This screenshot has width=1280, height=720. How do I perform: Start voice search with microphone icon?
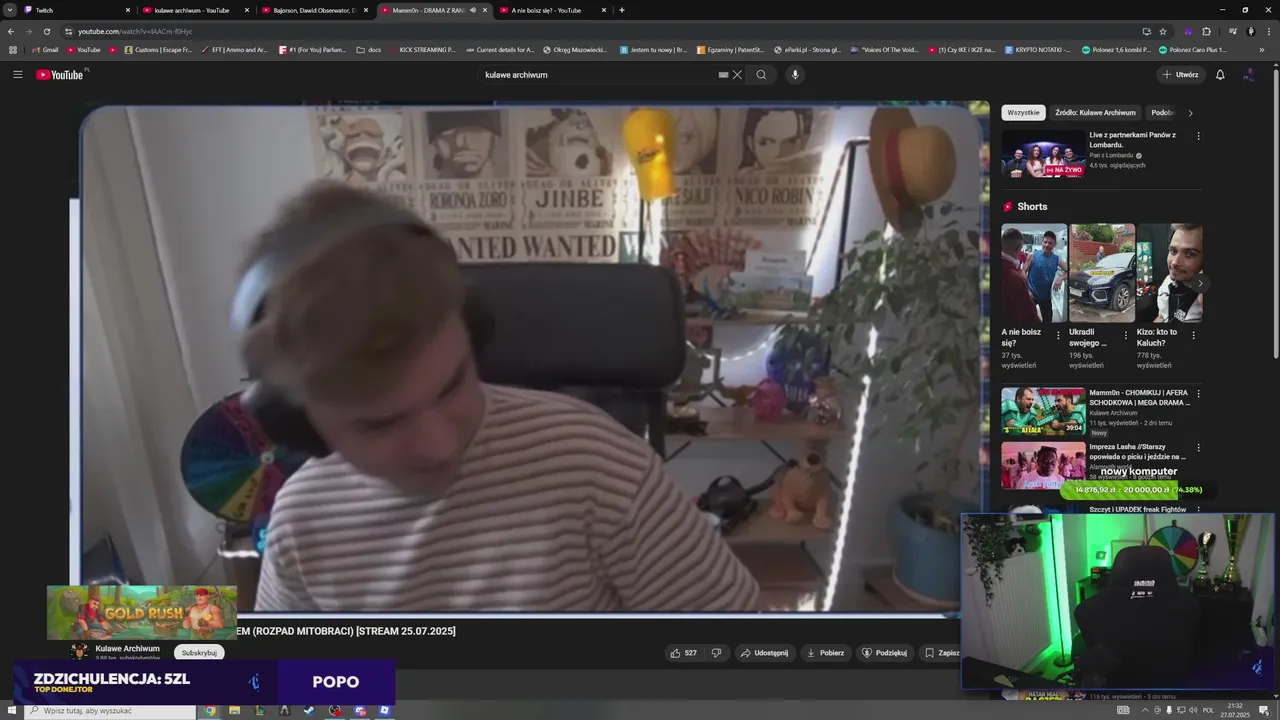click(x=795, y=75)
